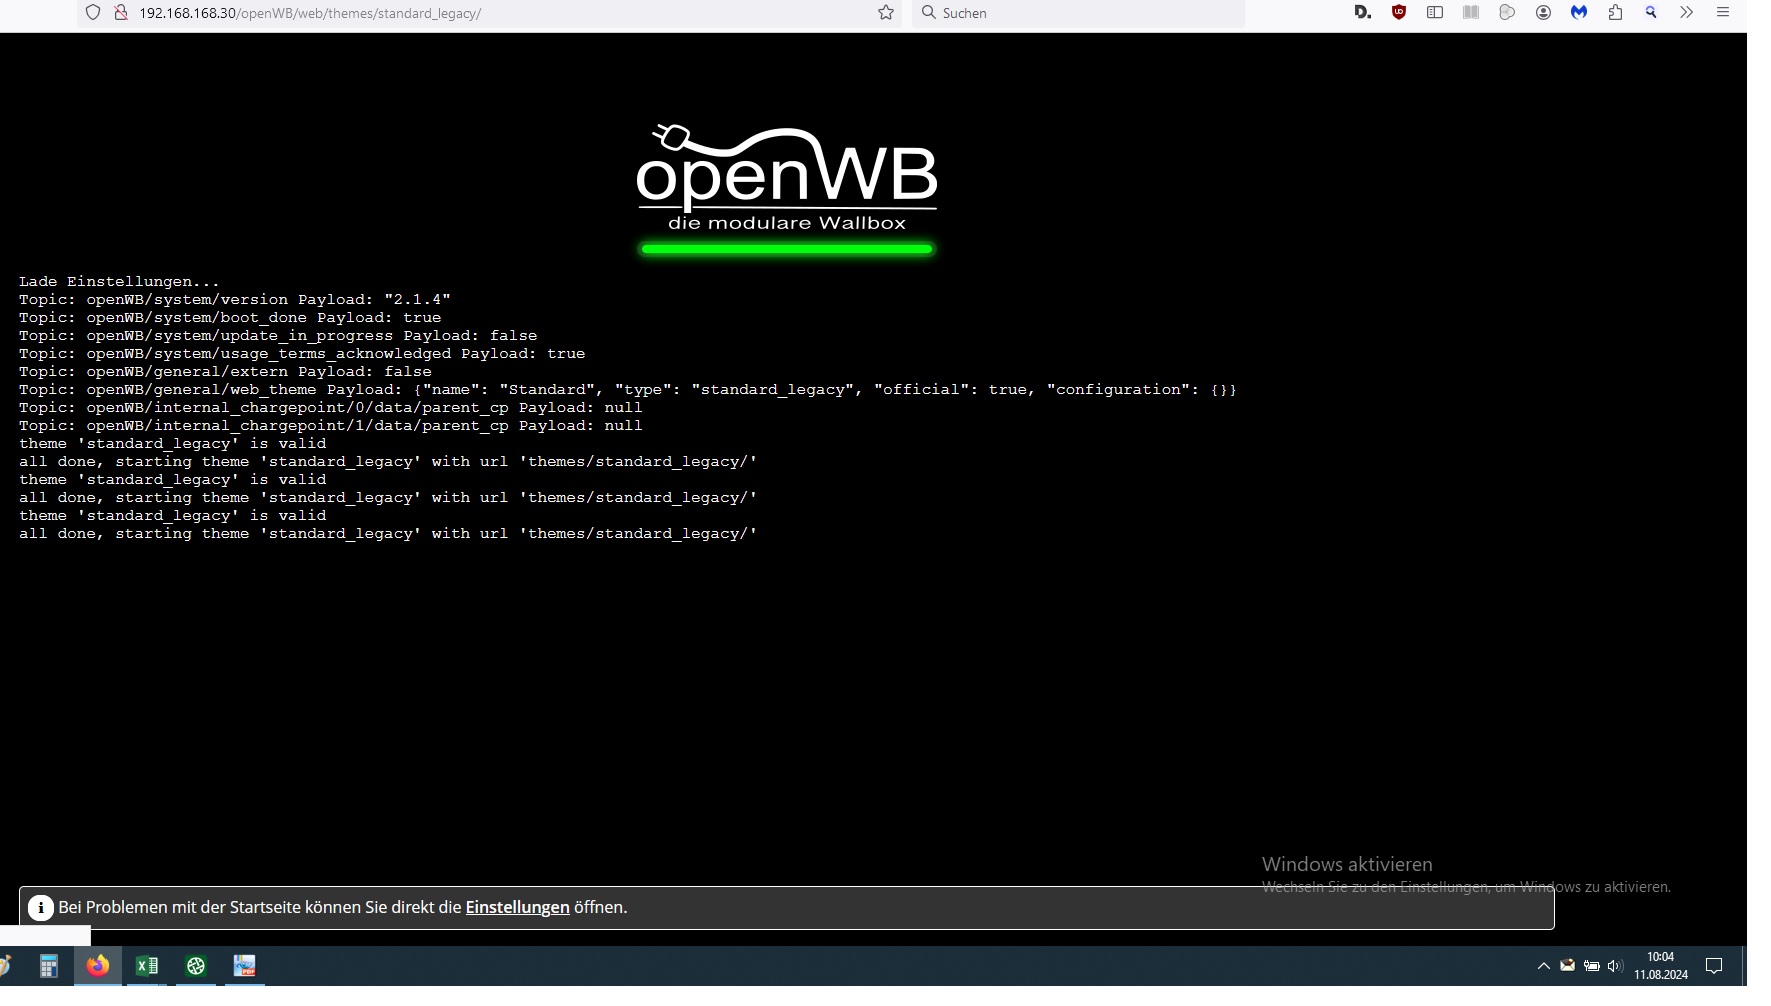
Task: Click the blue magnifier extension icon
Action: [x=1651, y=13]
